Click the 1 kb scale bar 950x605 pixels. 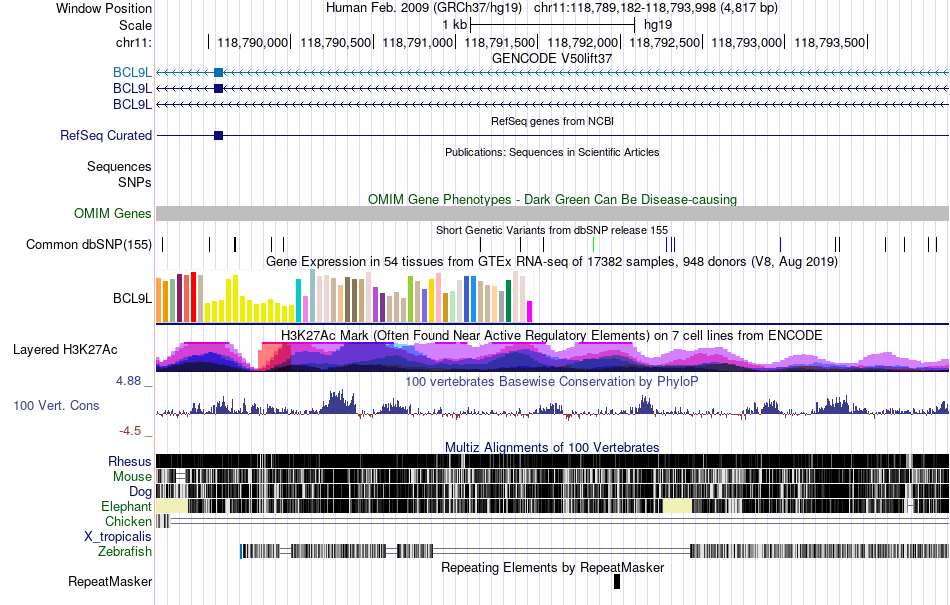(x=553, y=25)
